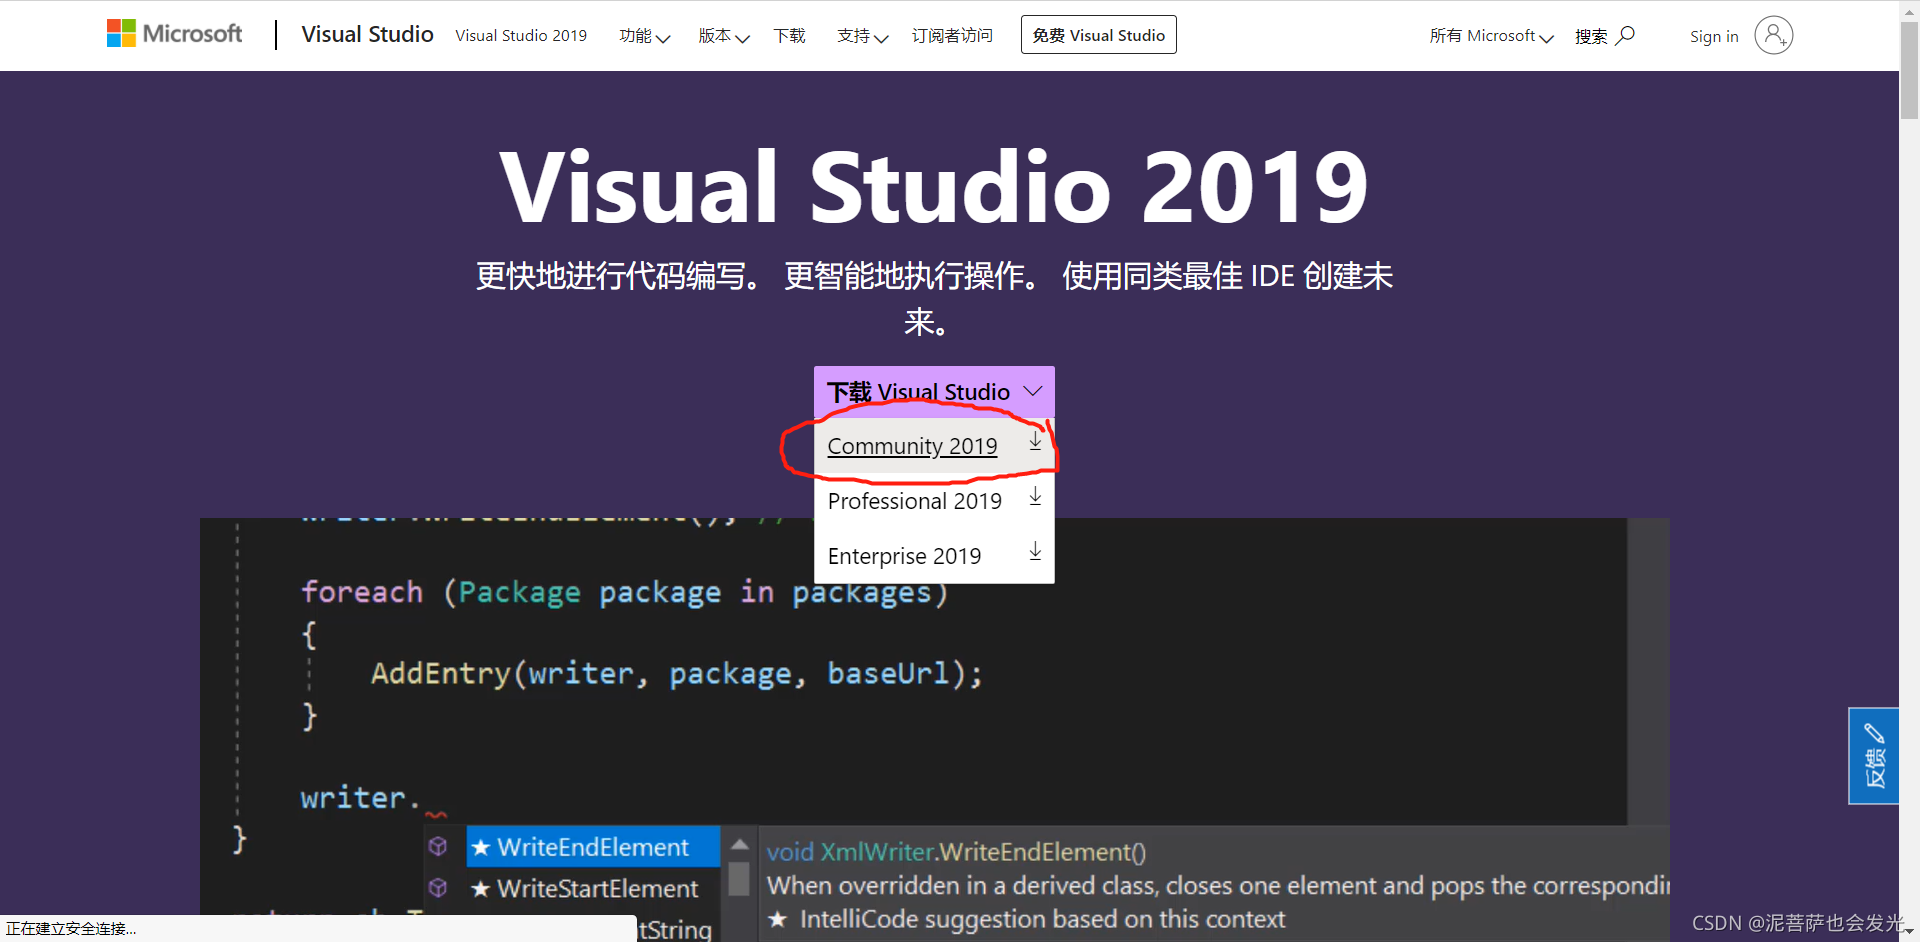Click the Sign in link
The image size is (1920, 942).
(x=1714, y=36)
